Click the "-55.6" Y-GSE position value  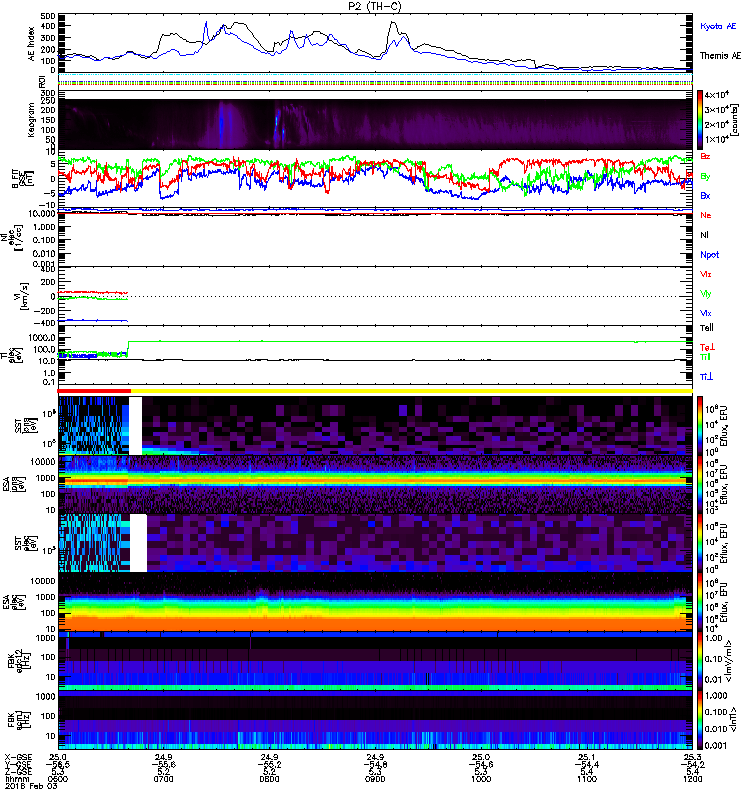click(x=162, y=765)
